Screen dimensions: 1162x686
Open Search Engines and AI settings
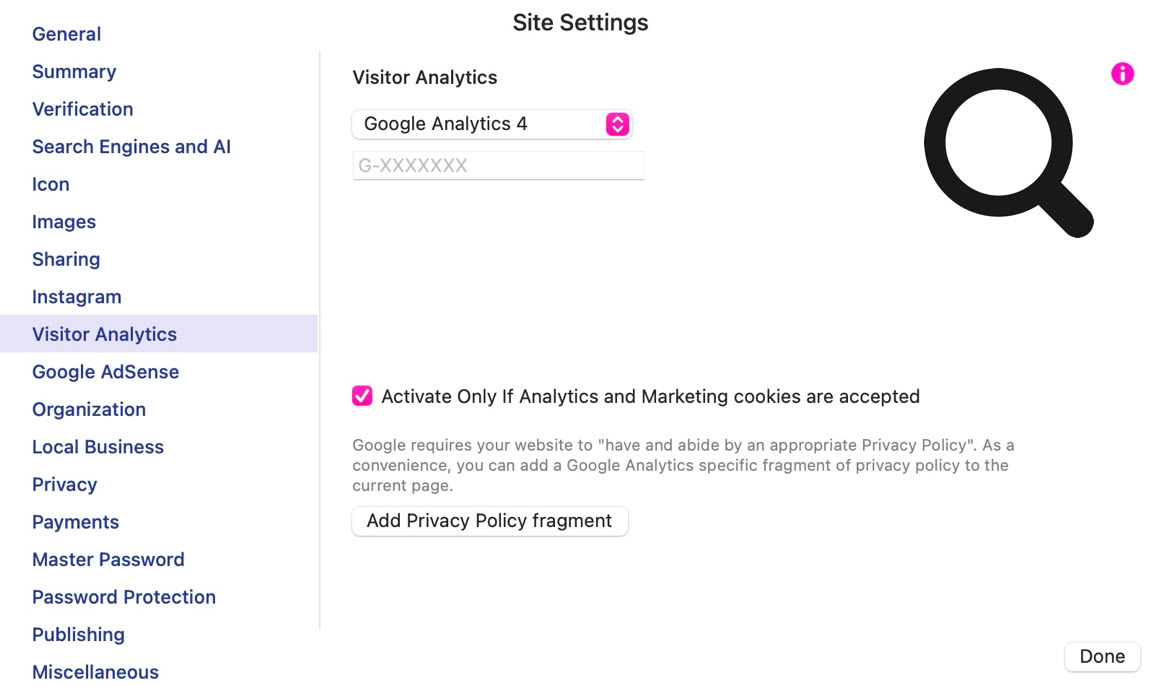(x=131, y=147)
